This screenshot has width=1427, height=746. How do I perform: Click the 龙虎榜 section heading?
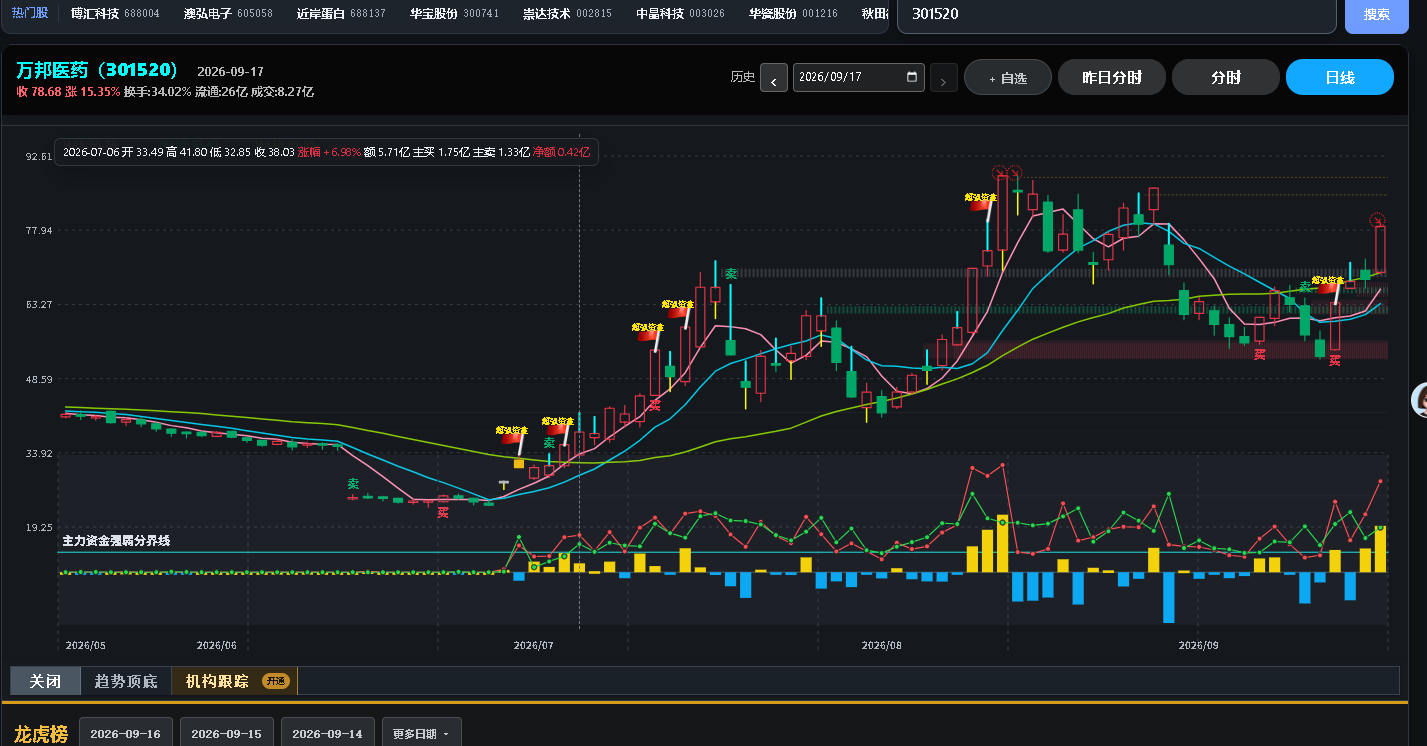[41, 734]
